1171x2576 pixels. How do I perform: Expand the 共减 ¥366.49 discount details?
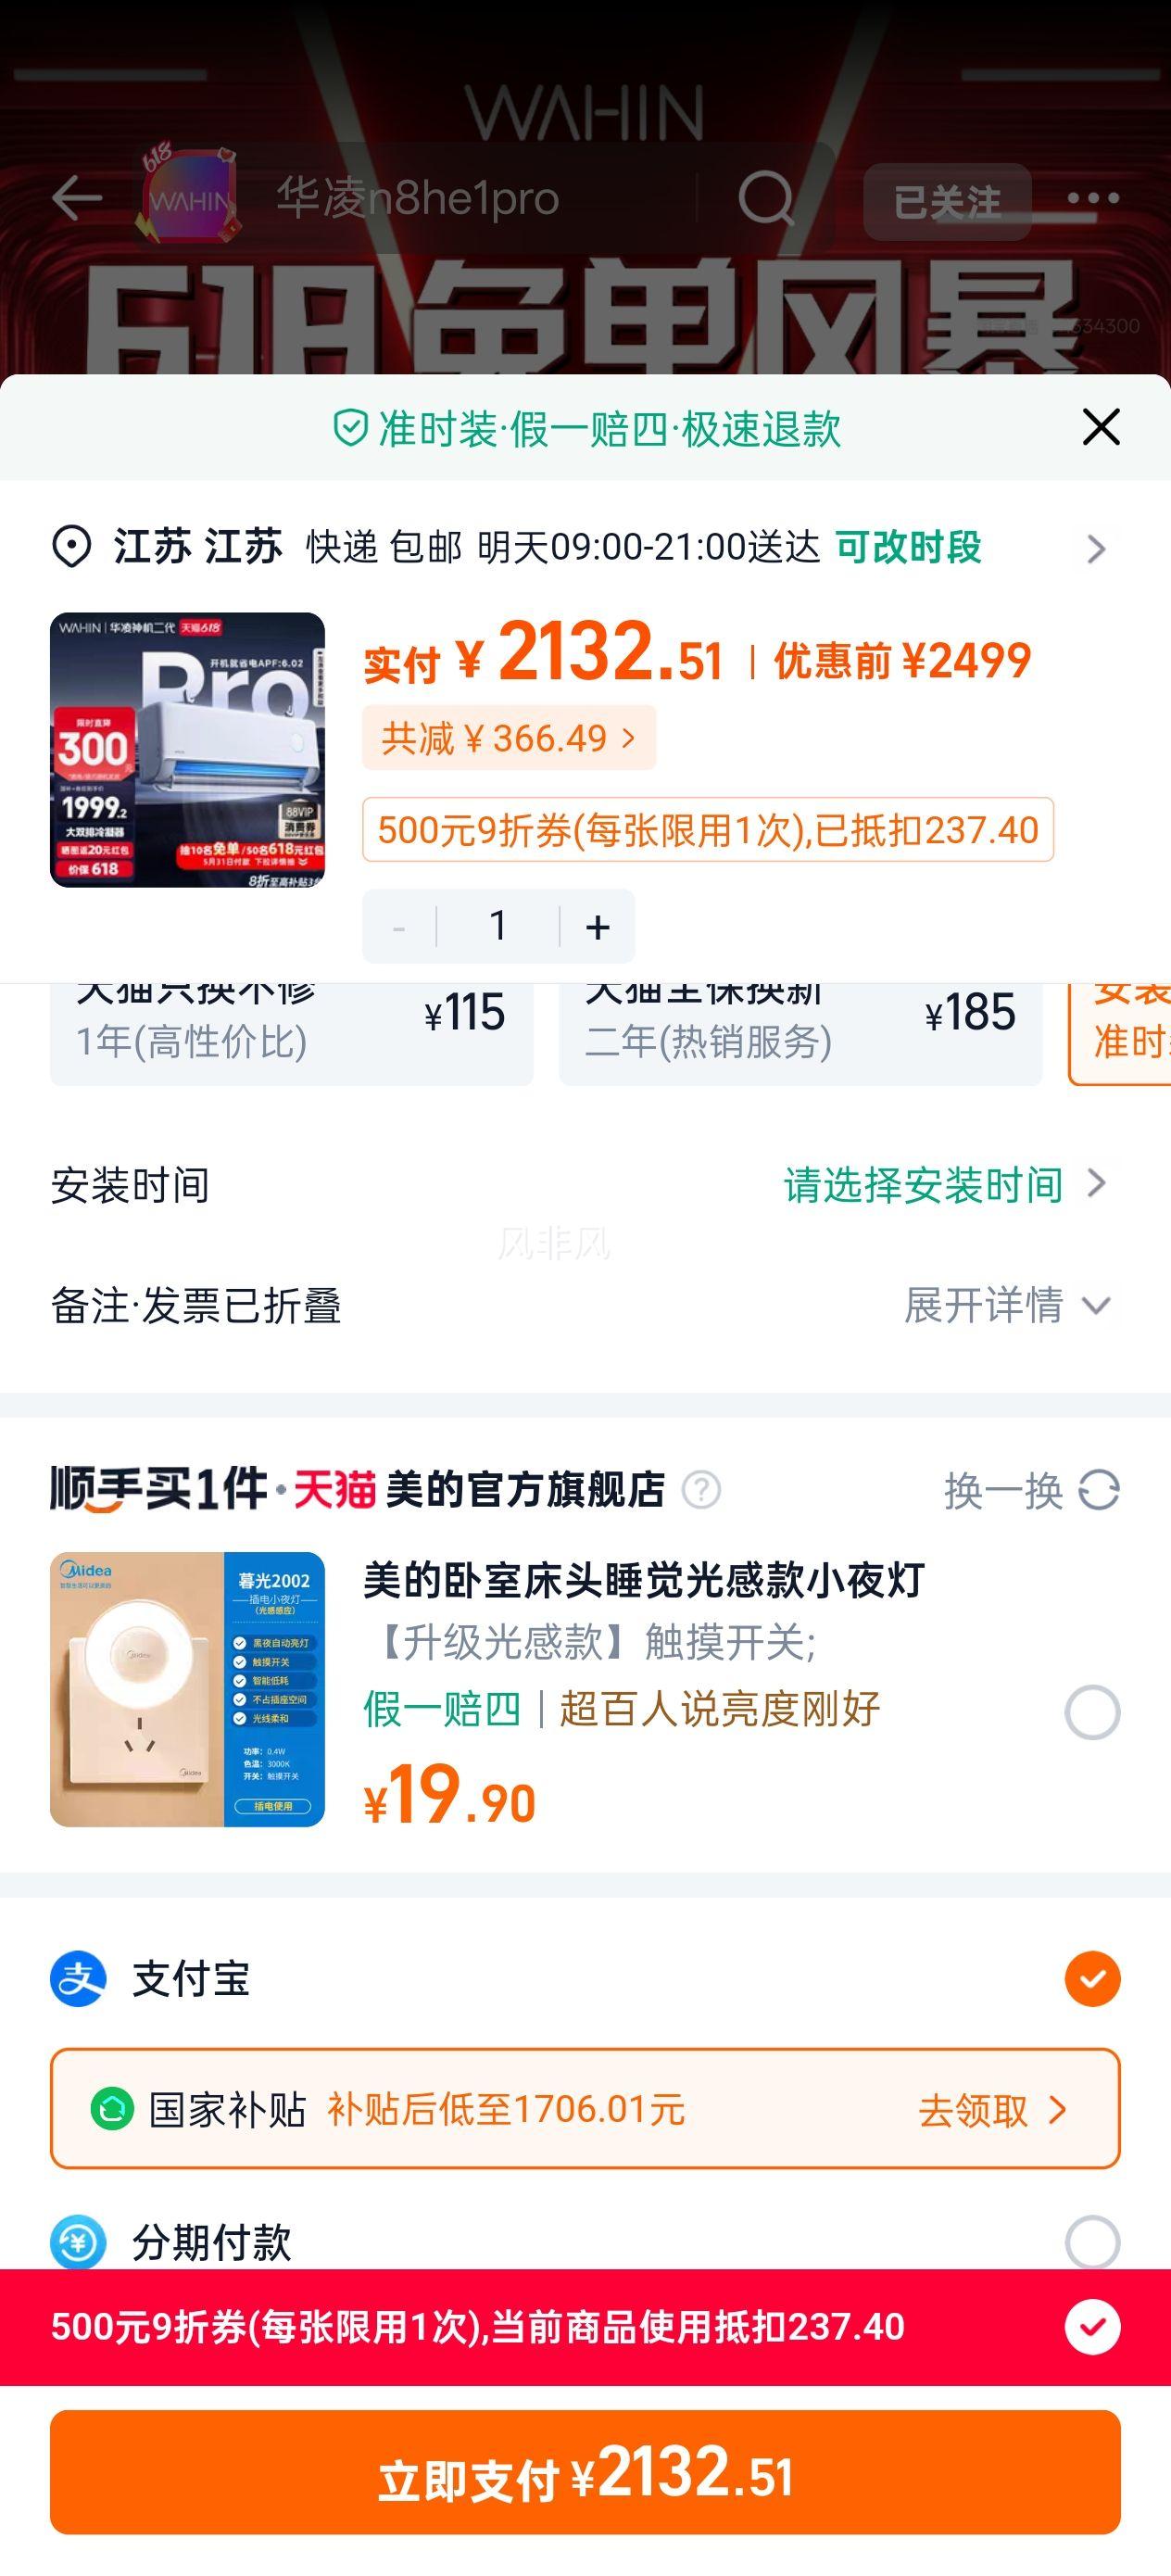(x=509, y=738)
